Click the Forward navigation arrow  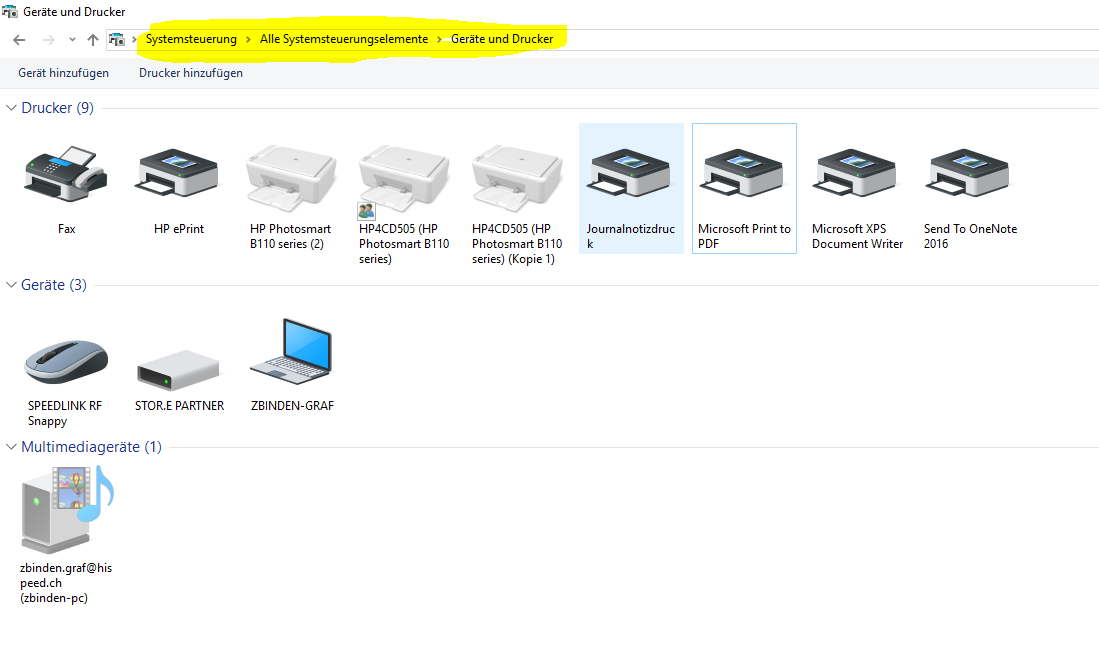(x=48, y=40)
